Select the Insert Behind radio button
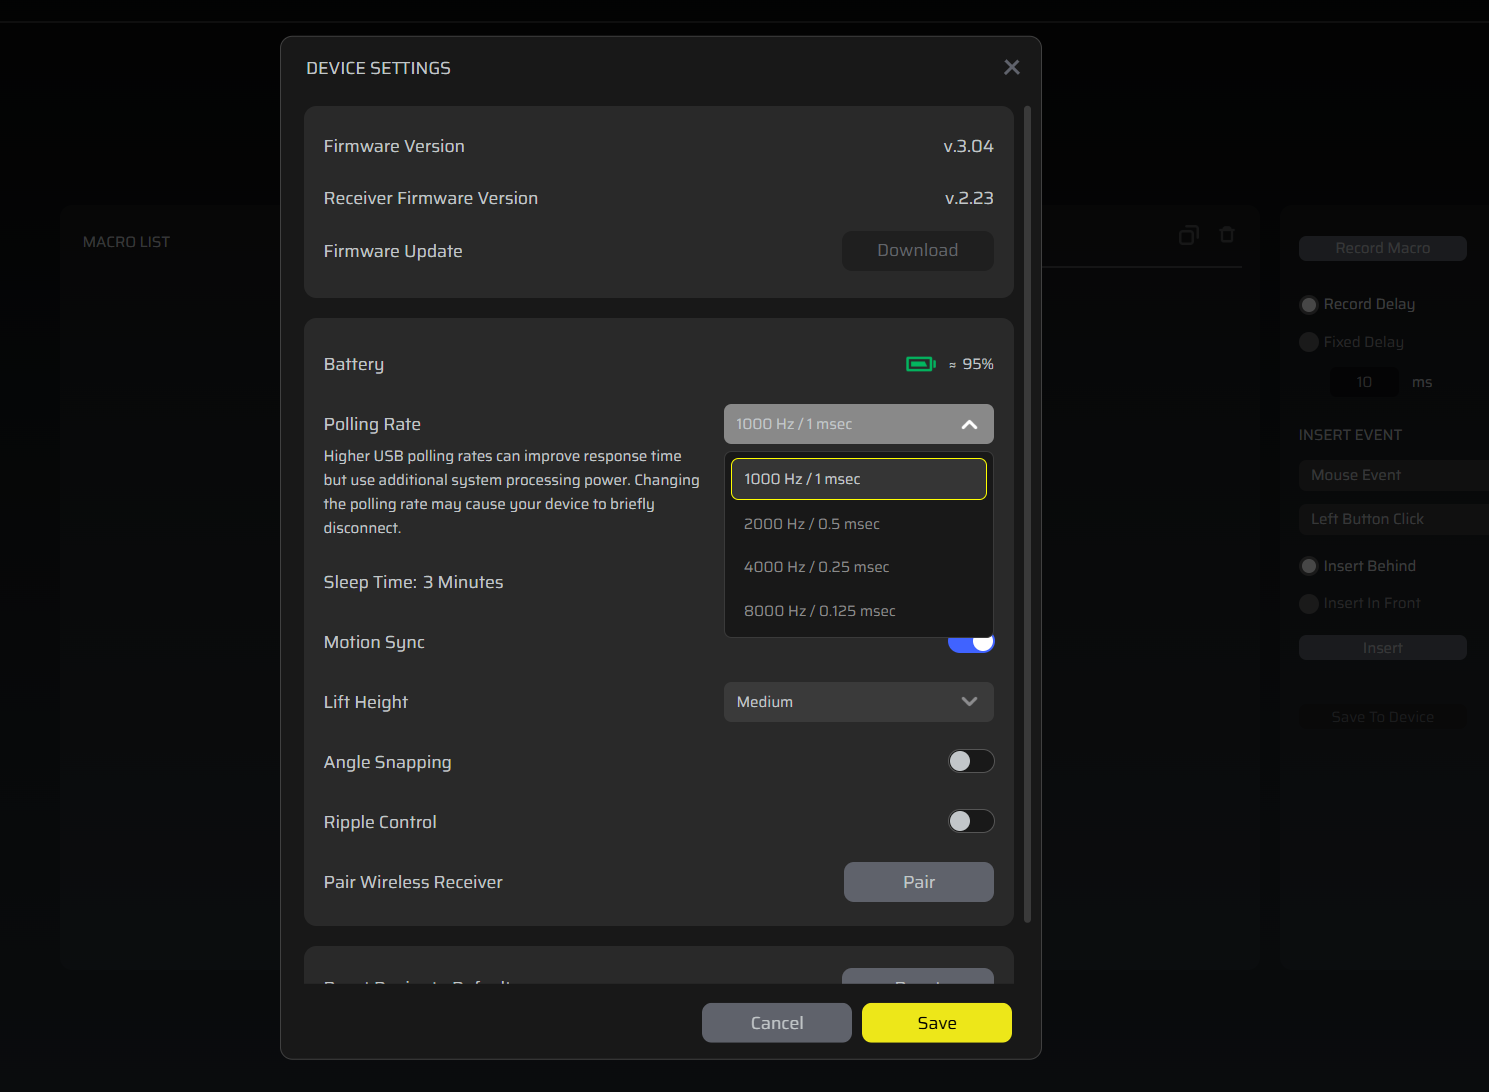Viewport: 1489px width, 1092px height. (1308, 566)
